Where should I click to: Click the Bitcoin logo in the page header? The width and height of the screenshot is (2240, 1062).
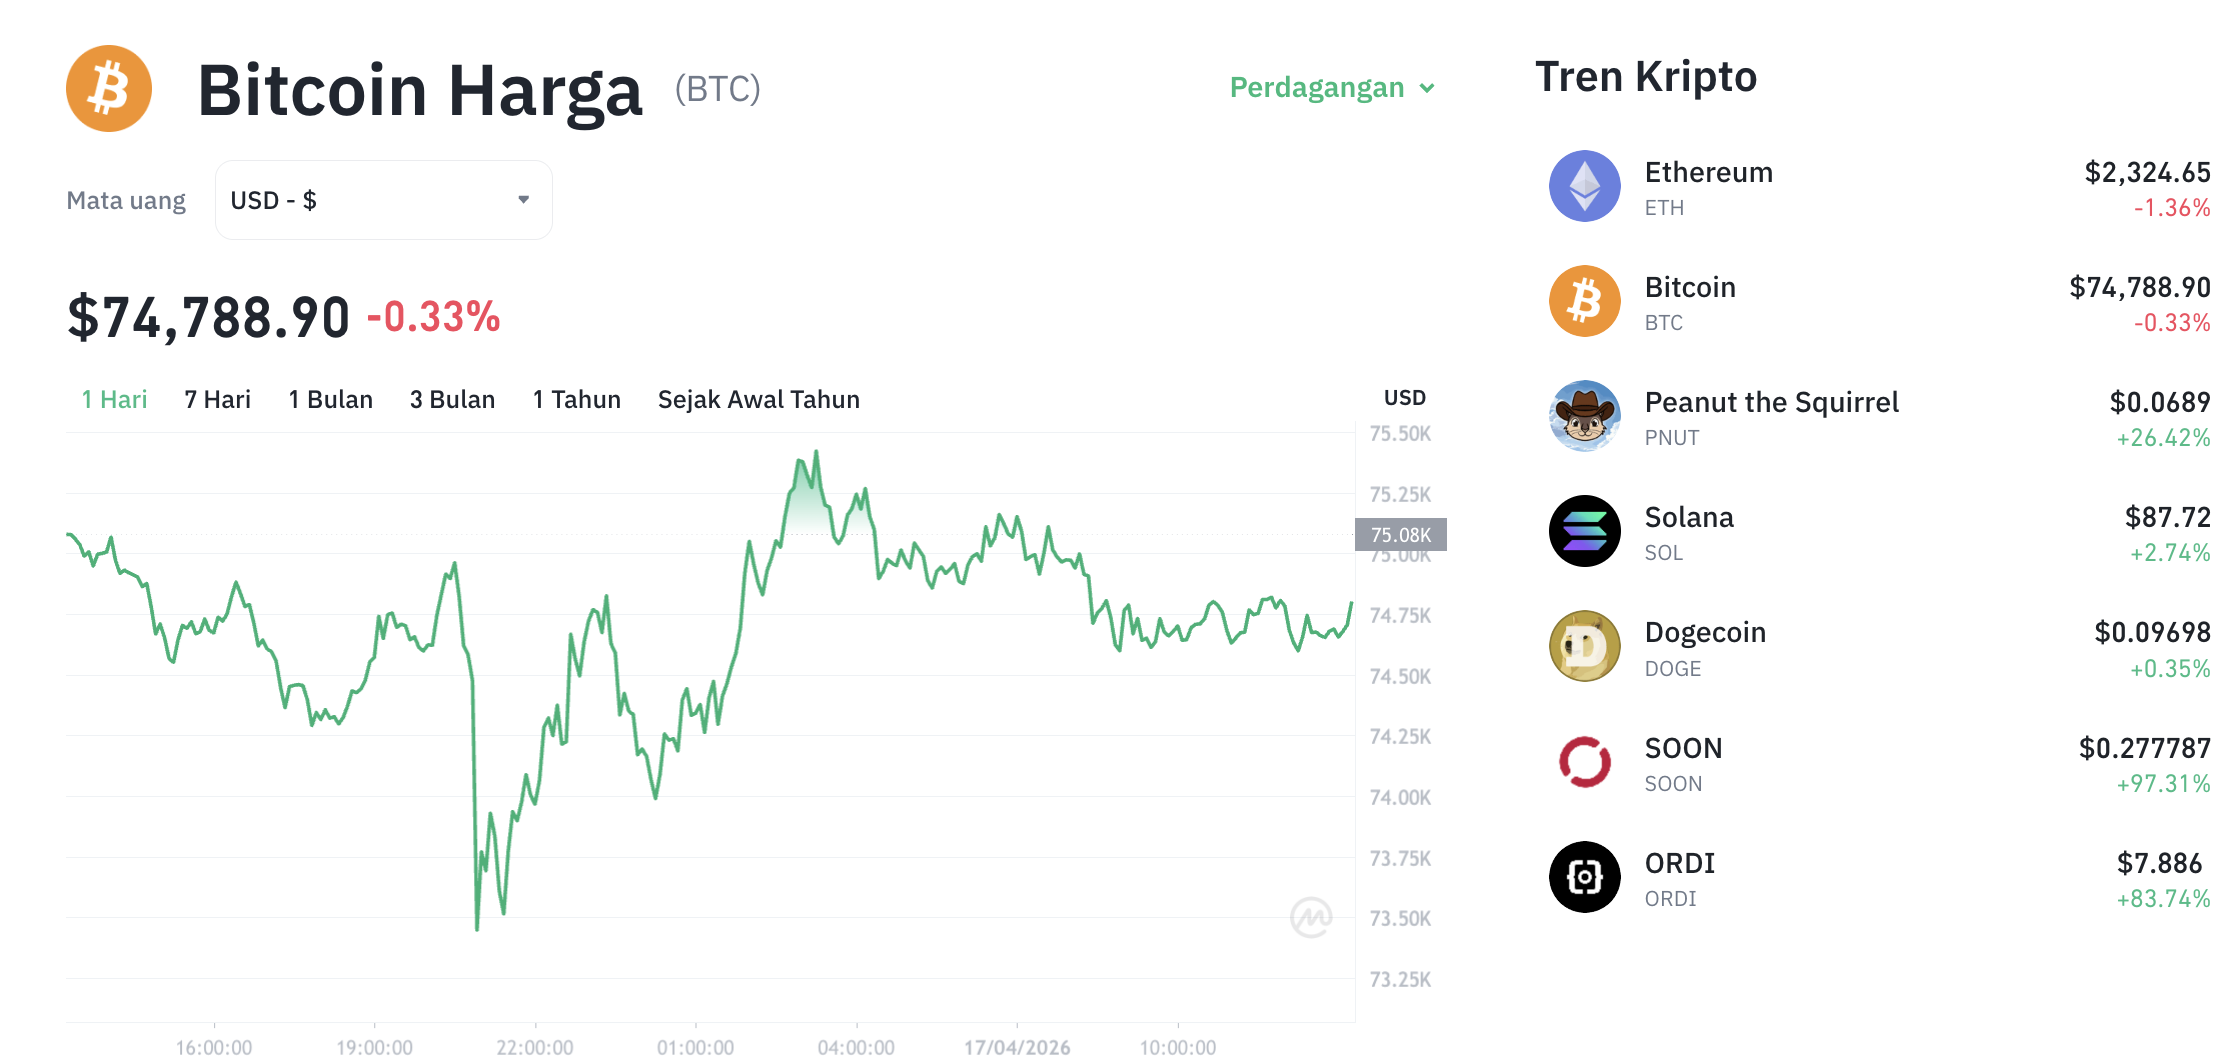(108, 88)
